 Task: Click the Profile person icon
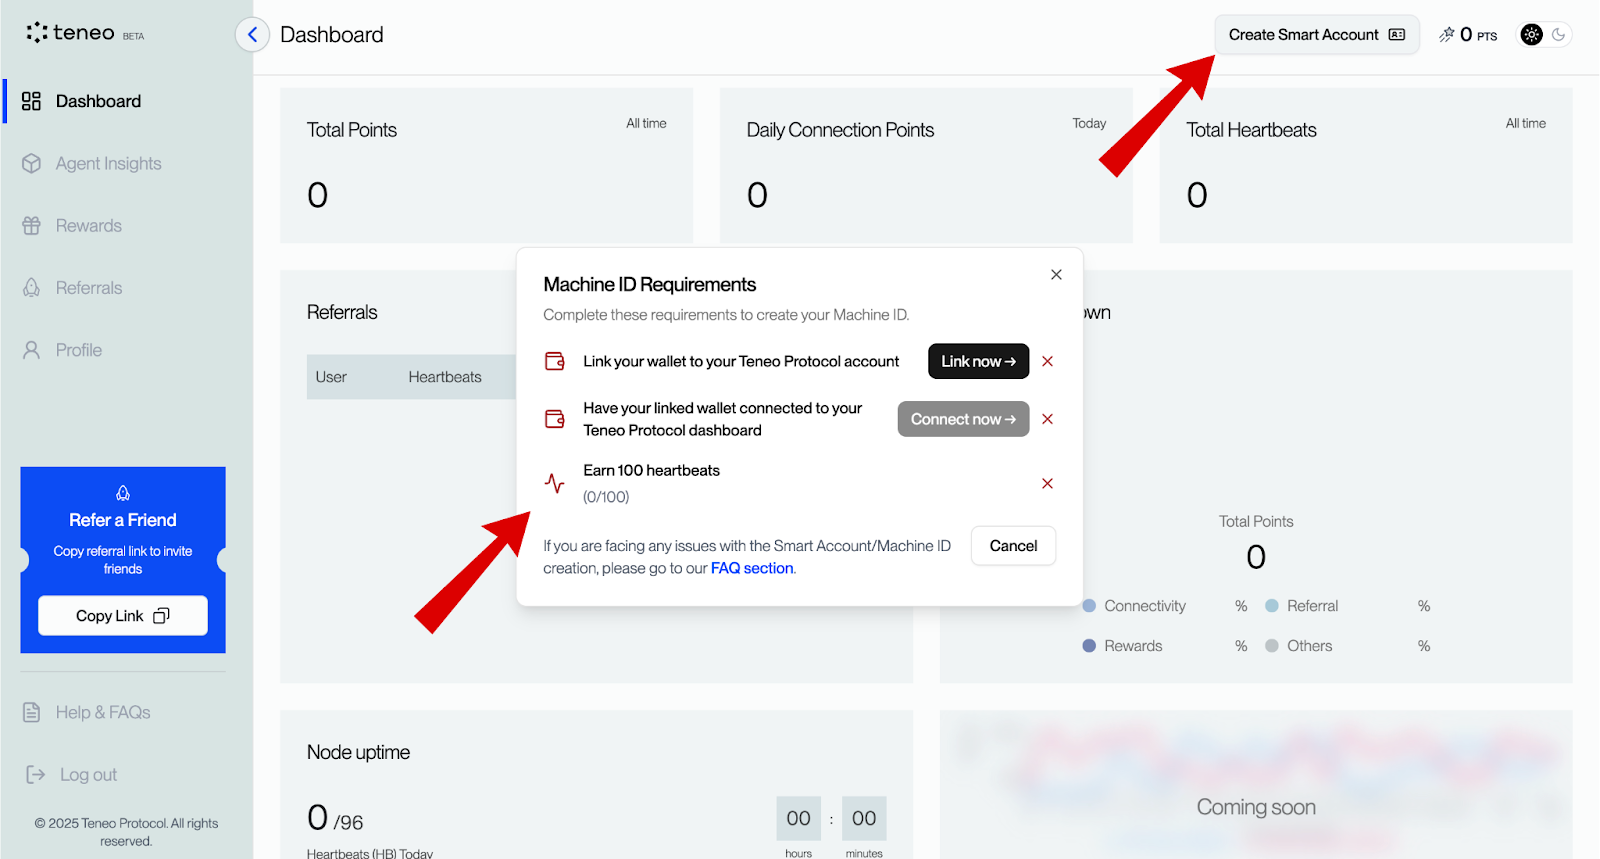click(31, 350)
